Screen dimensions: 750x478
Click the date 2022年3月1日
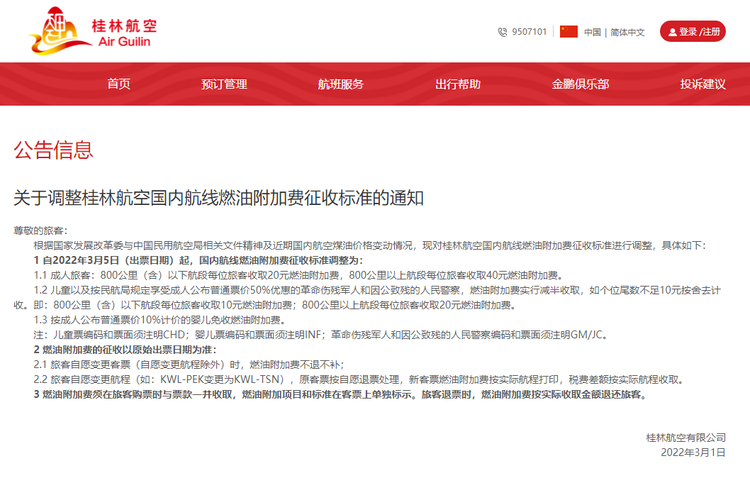click(x=693, y=452)
